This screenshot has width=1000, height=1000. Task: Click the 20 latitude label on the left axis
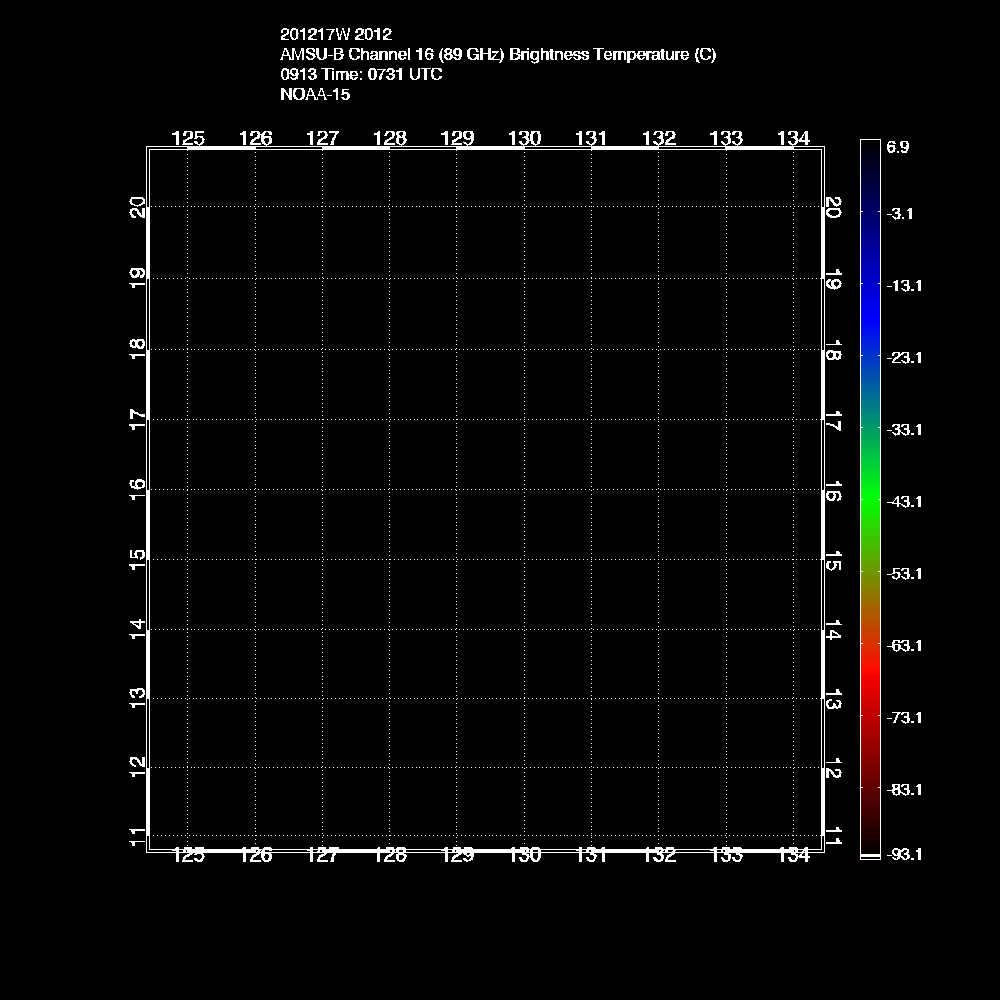point(138,207)
